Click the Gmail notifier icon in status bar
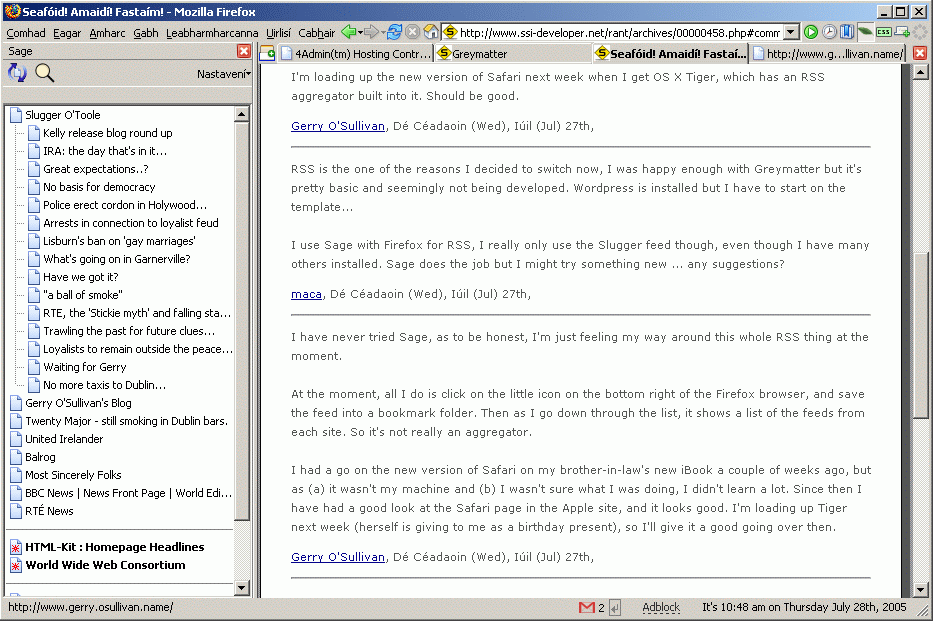 tap(587, 607)
